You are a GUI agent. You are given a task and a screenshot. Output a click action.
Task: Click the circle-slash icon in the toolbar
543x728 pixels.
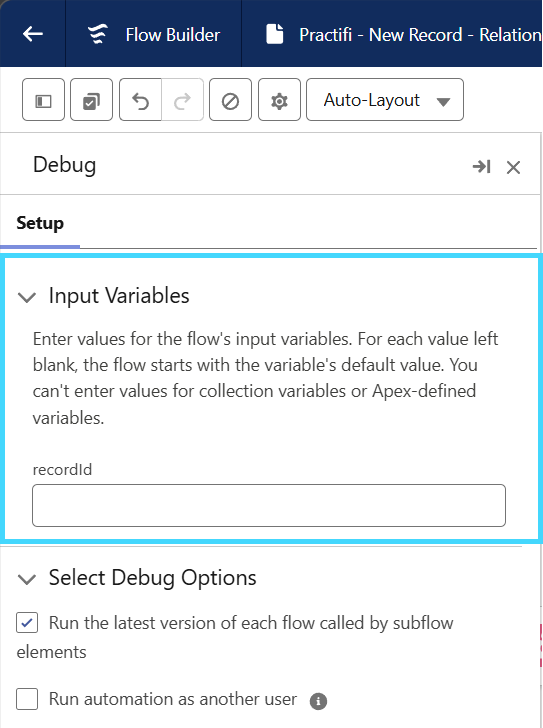231,100
